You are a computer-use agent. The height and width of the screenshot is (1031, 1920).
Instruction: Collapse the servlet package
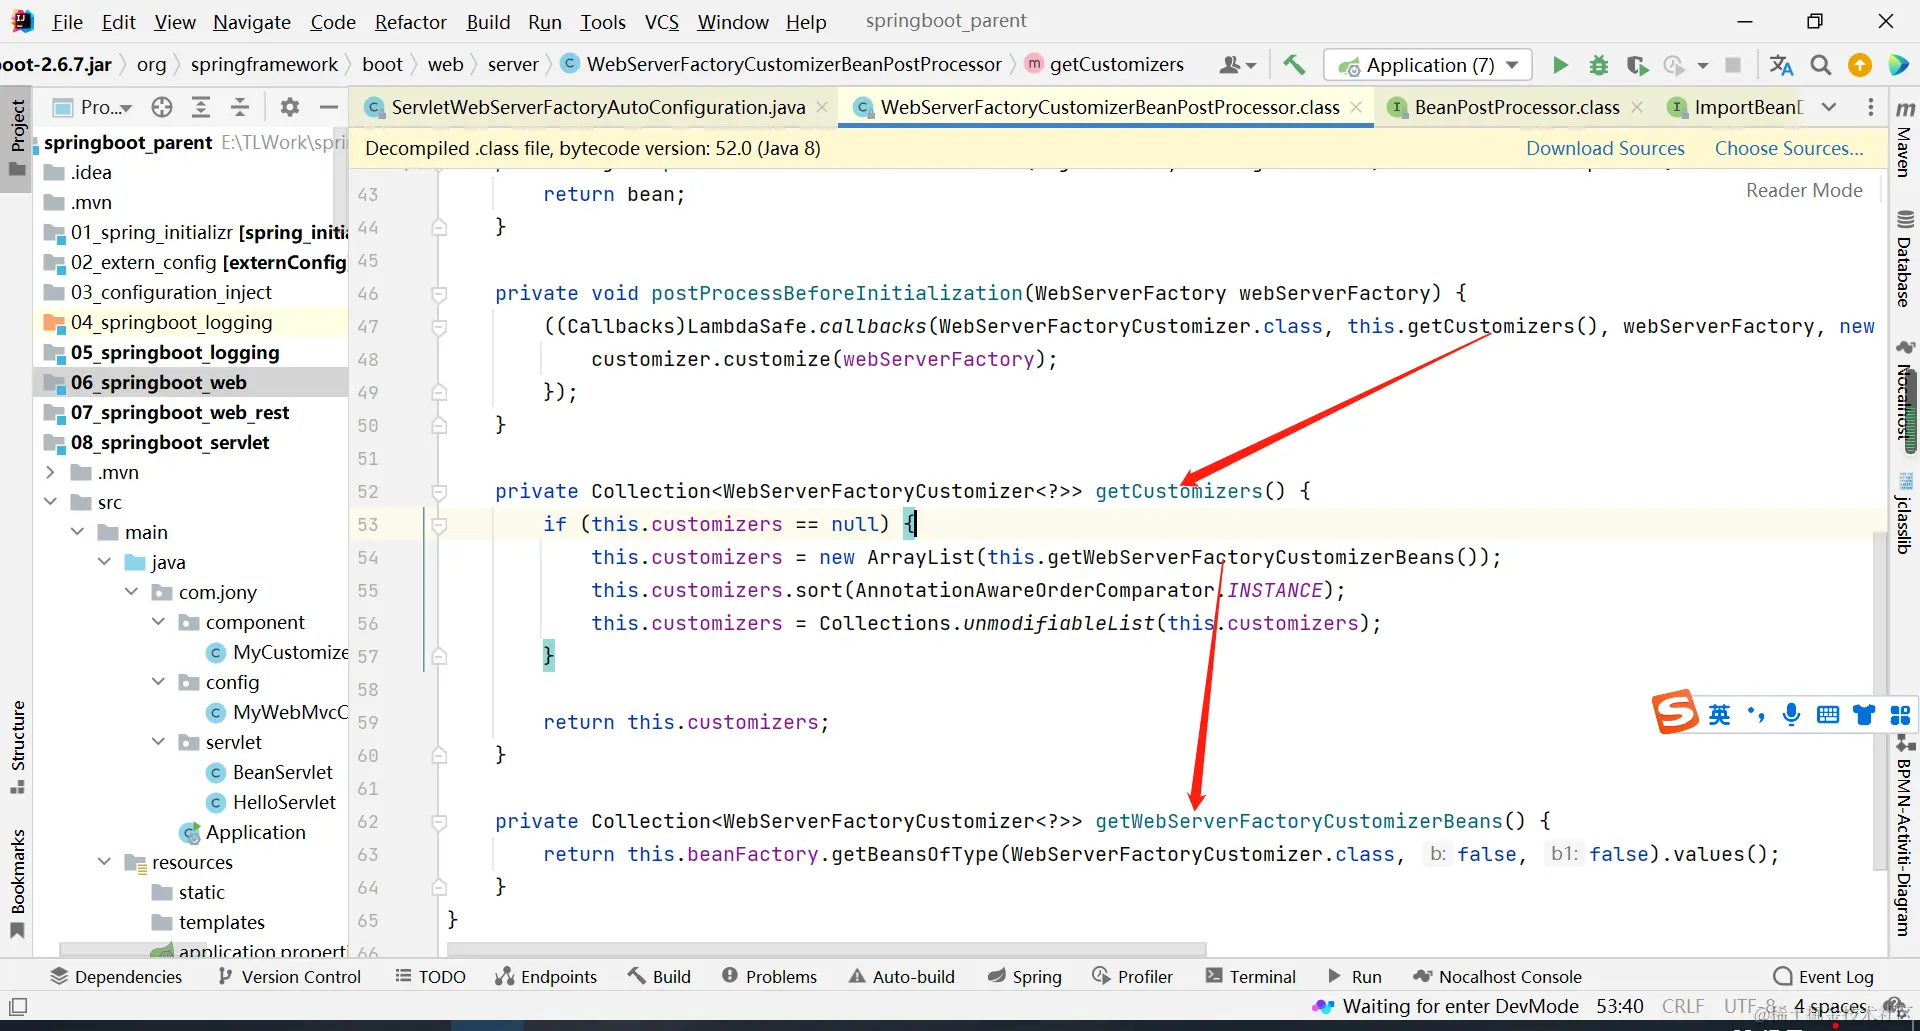pos(159,742)
